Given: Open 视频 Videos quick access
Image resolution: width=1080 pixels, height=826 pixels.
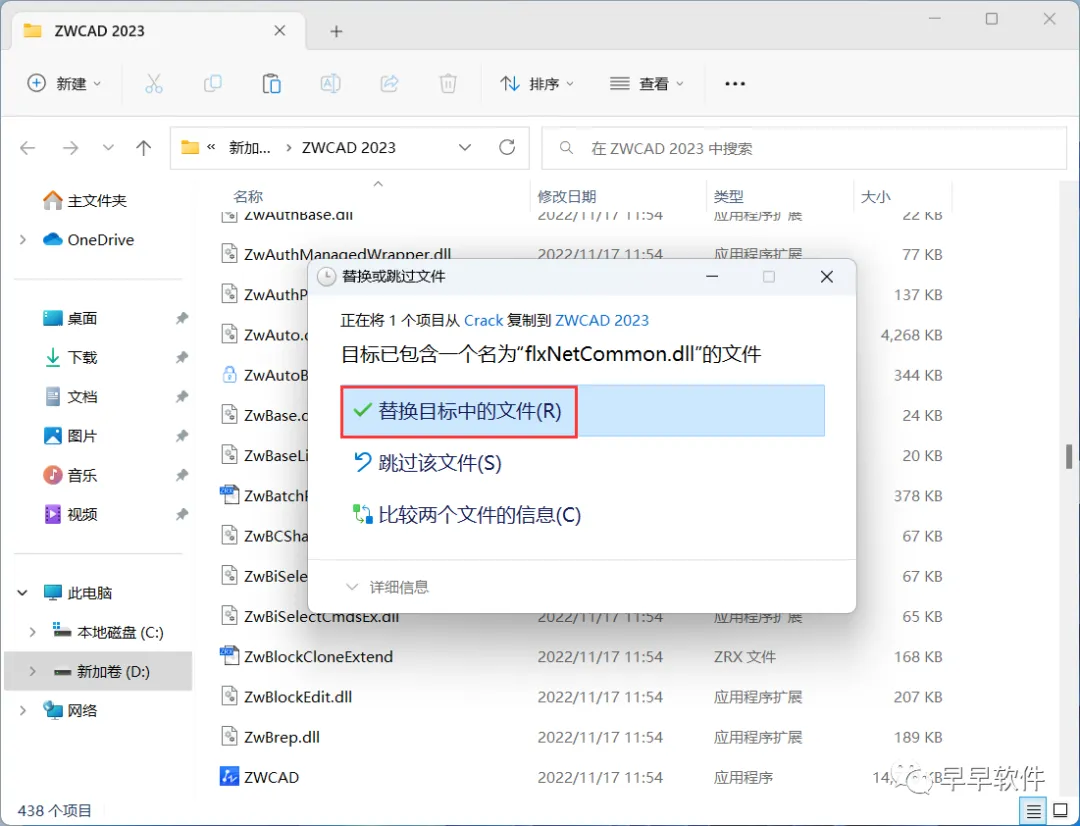Looking at the screenshot, I should 70,515.
